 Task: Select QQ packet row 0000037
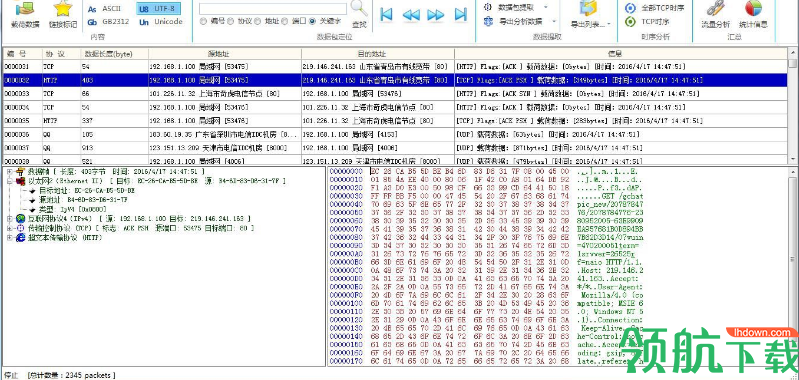tap(395, 148)
